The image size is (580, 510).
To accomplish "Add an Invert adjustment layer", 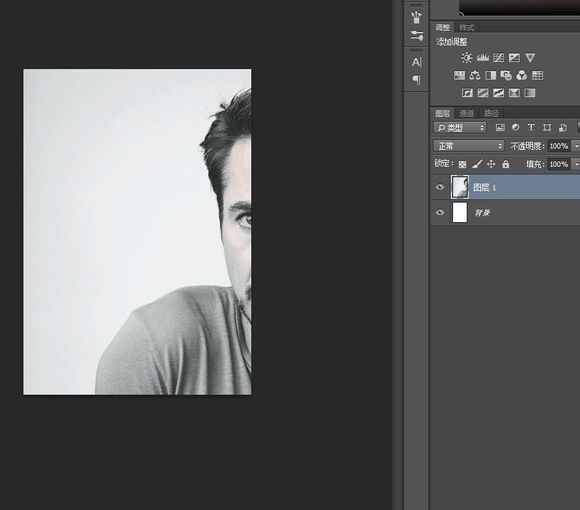I will coord(467,93).
